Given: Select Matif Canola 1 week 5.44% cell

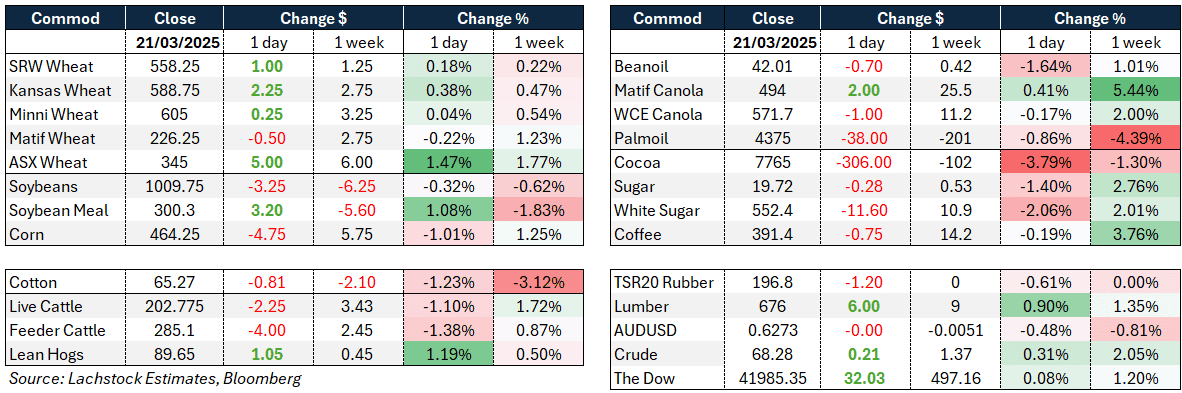Looking at the screenshot, I should (1136, 91).
